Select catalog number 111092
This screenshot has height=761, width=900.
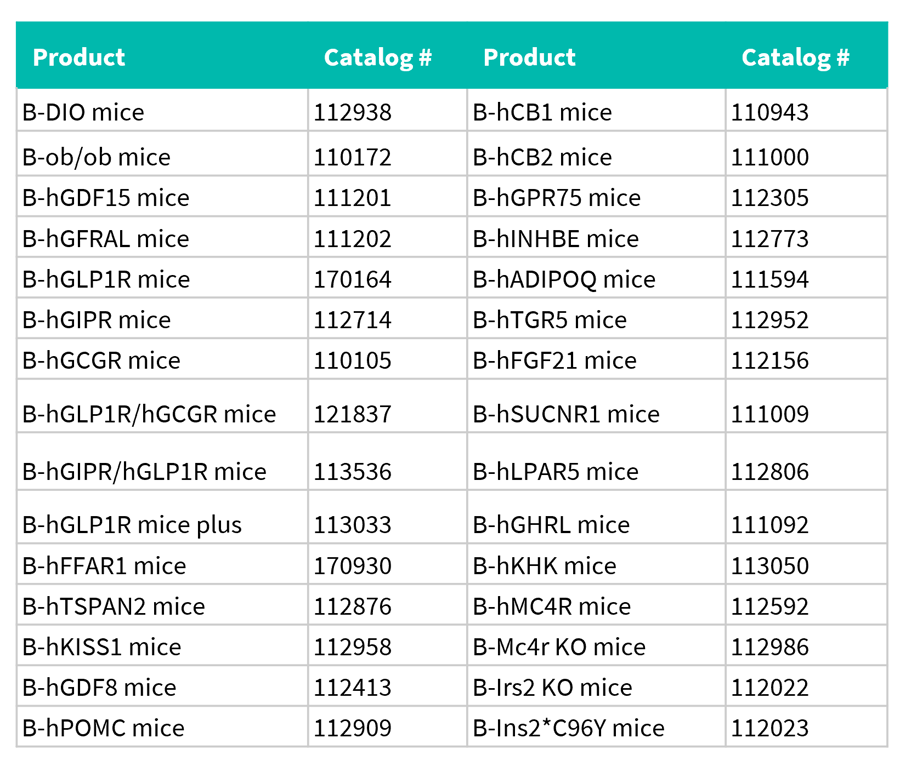[x=770, y=525]
